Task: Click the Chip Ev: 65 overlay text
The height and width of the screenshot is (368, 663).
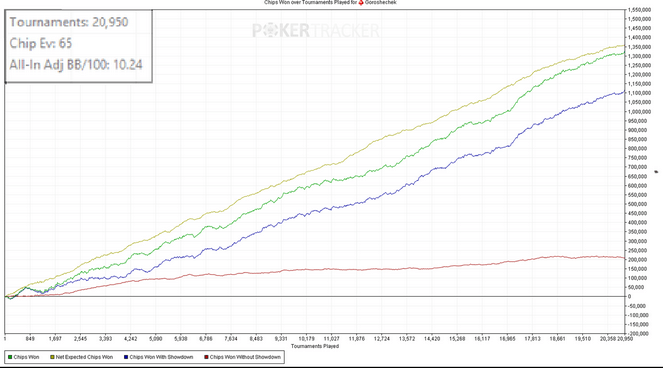Action: click(41, 43)
